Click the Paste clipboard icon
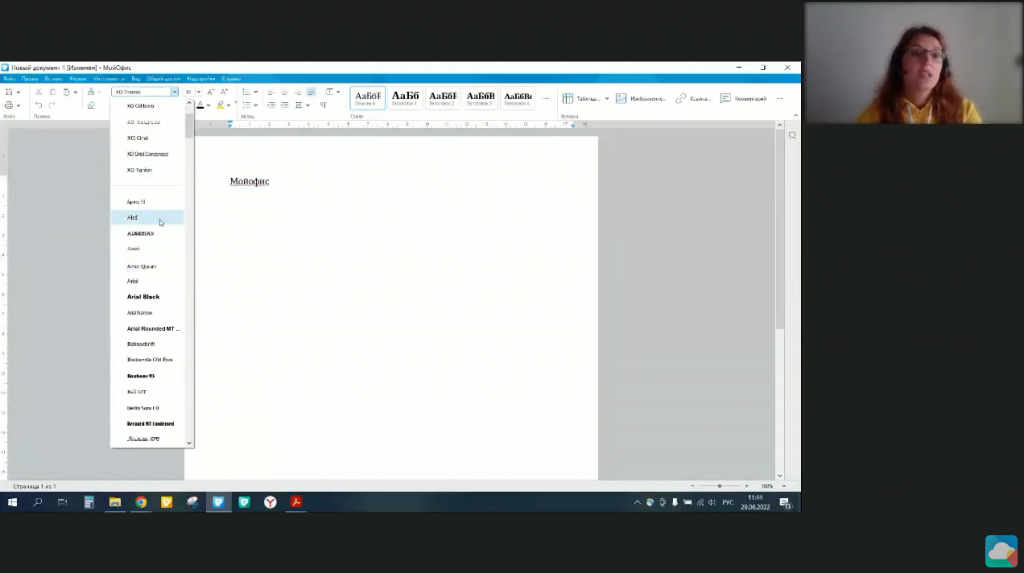 tap(66, 92)
